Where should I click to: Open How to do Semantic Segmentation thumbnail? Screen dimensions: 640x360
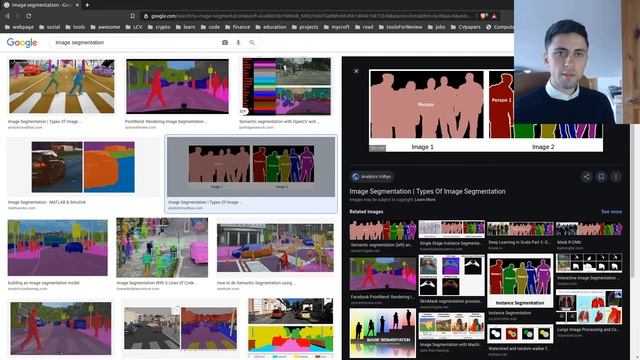point(275,248)
